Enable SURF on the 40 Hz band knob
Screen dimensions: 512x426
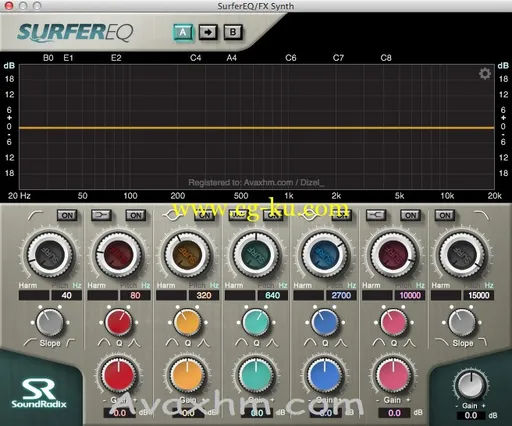point(49,255)
